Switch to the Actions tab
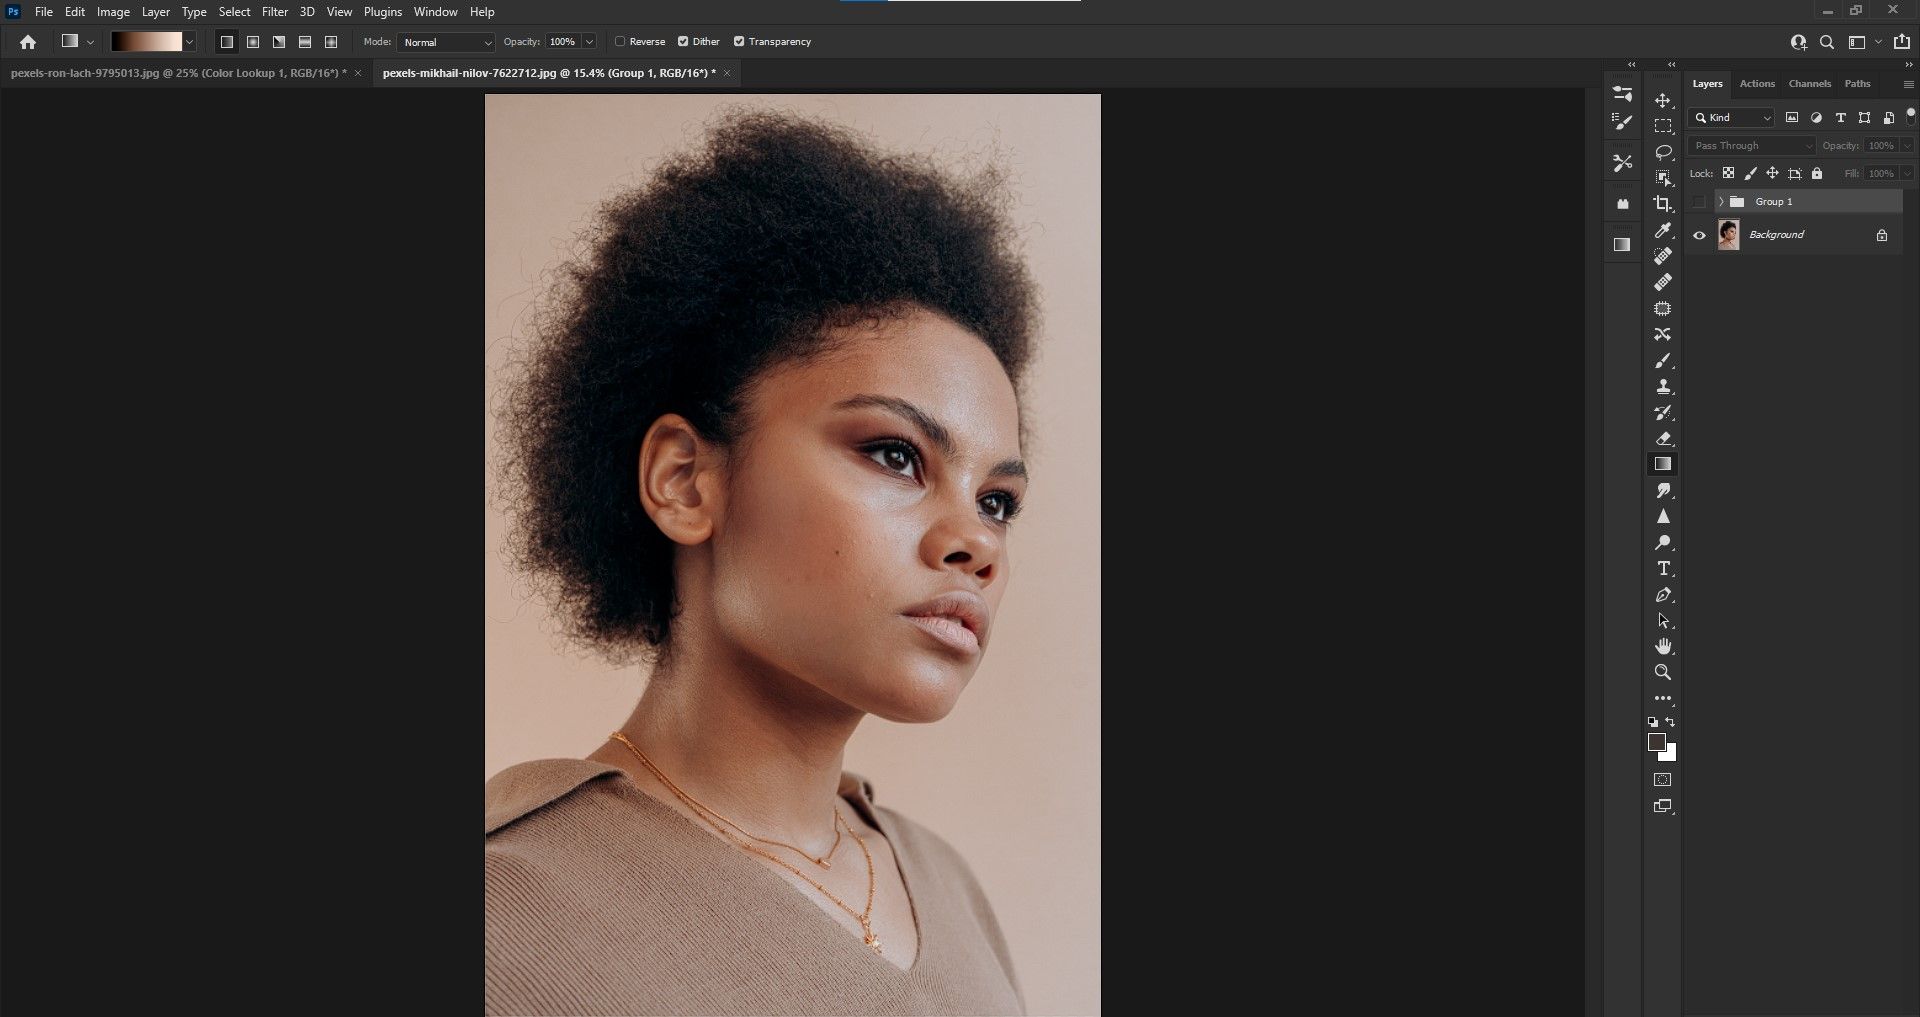This screenshot has width=1920, height=1017. click(x=1757, y=84)
